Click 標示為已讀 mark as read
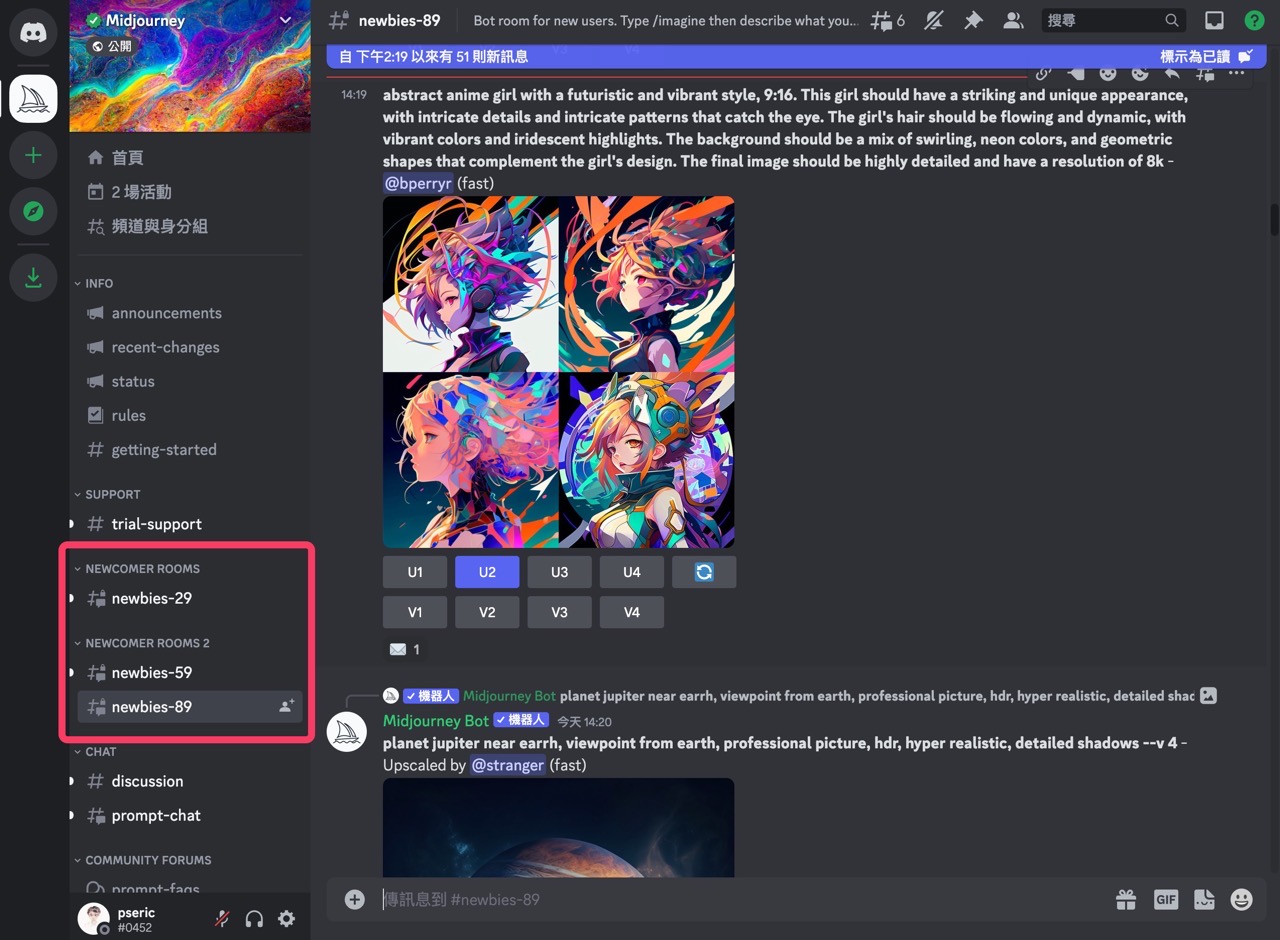This screenshot has height=940, width=1280. (1206, 57)
